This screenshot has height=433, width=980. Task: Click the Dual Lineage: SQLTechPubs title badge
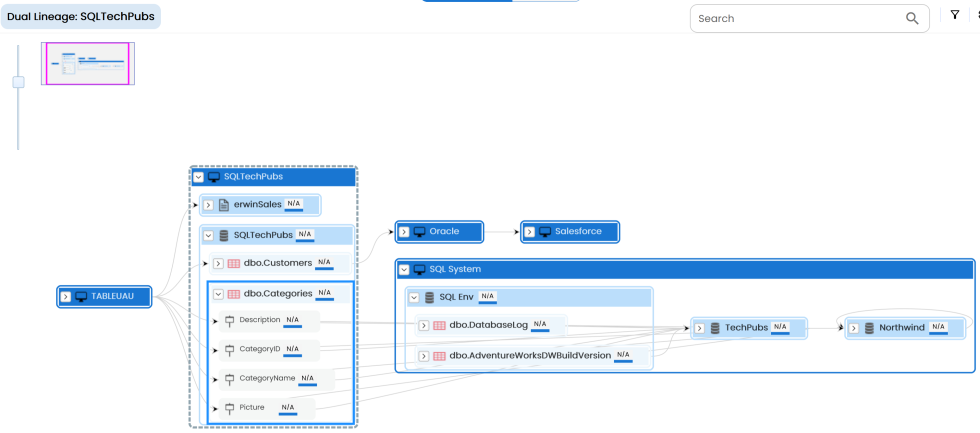[x=81, y=17]
